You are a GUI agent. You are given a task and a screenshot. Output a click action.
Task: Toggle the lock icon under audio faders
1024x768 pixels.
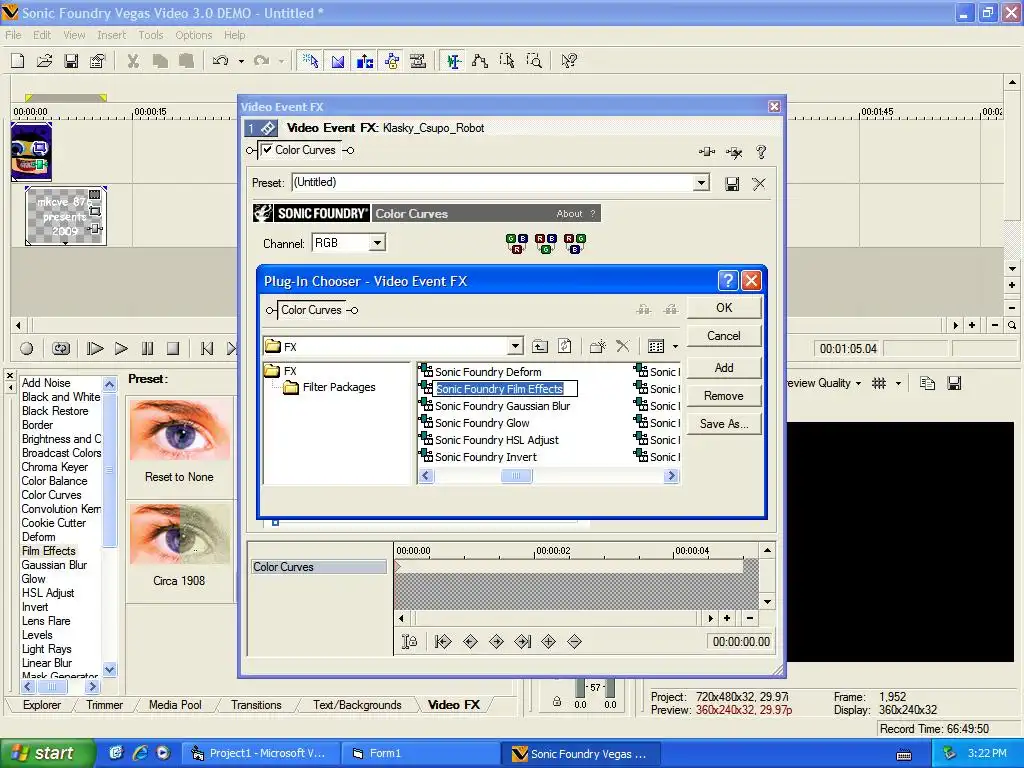(556, 702)
